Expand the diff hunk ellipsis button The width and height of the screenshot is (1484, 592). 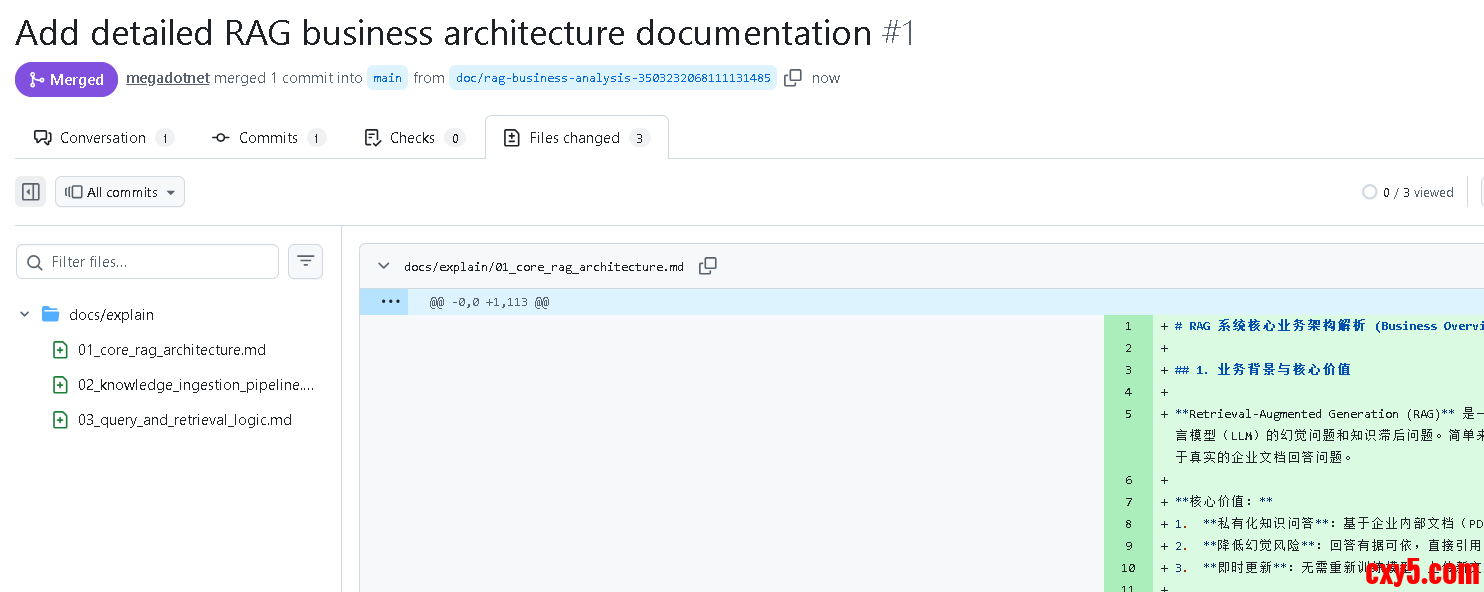pyautogui.click(x=390, y=302)
